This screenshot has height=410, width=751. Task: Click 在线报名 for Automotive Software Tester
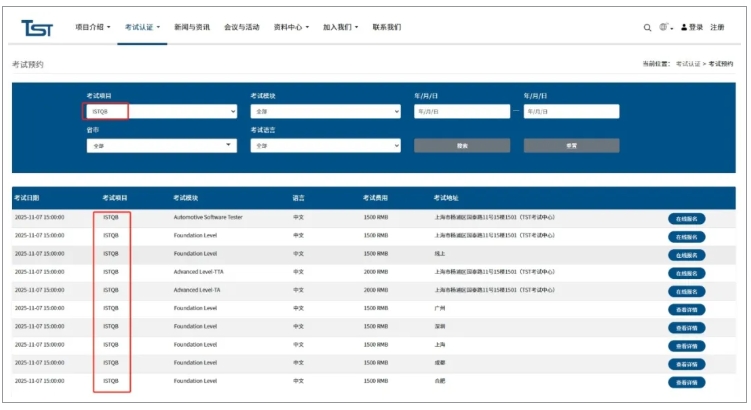pyautogui.click(x=686, y=218)
